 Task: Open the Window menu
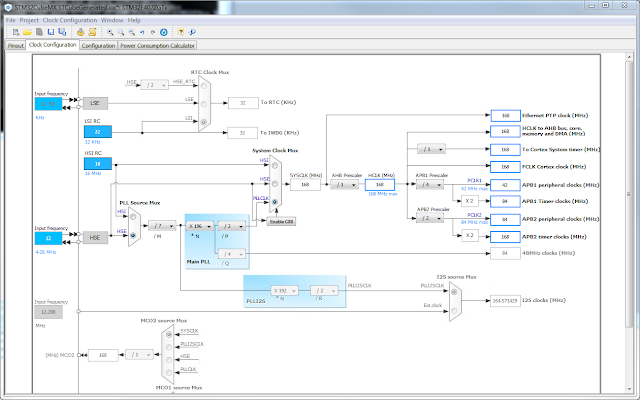[x=112, y=20]
